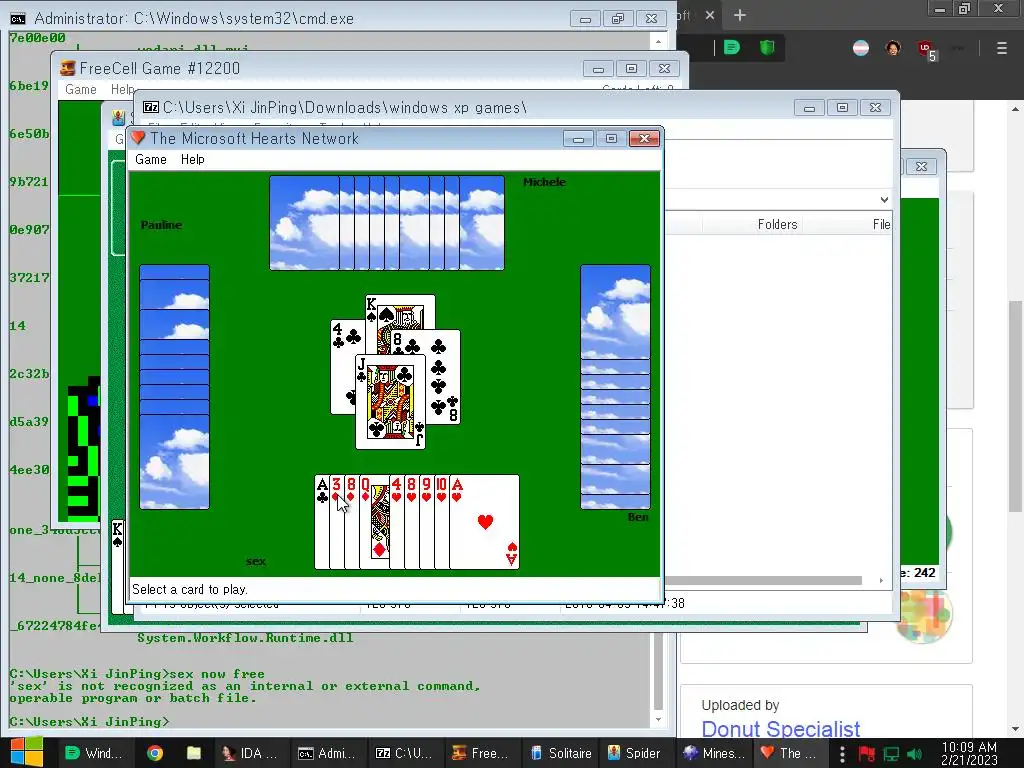Open the Hearts Game menu
Viewport: 1024px width, 768px height.
[x=150, y=159]
